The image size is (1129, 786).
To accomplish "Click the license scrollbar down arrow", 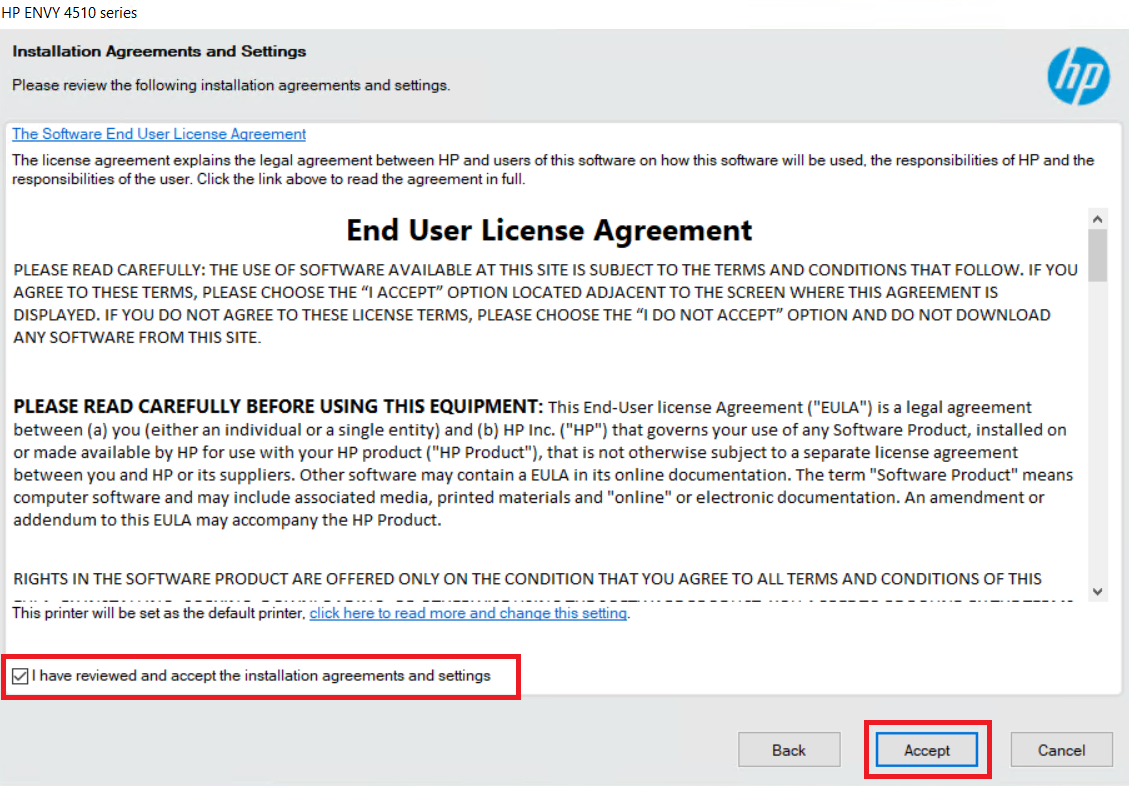I will point(1098,591).
